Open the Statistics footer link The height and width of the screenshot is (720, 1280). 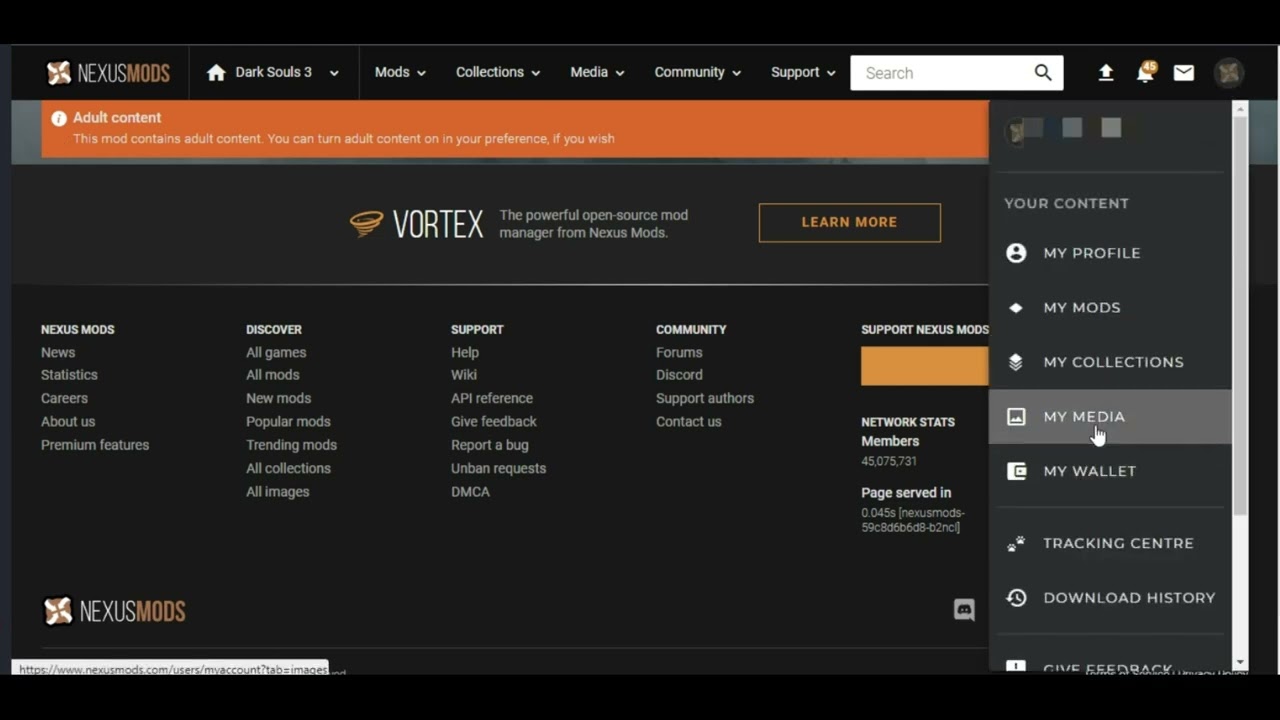[69, 375]
